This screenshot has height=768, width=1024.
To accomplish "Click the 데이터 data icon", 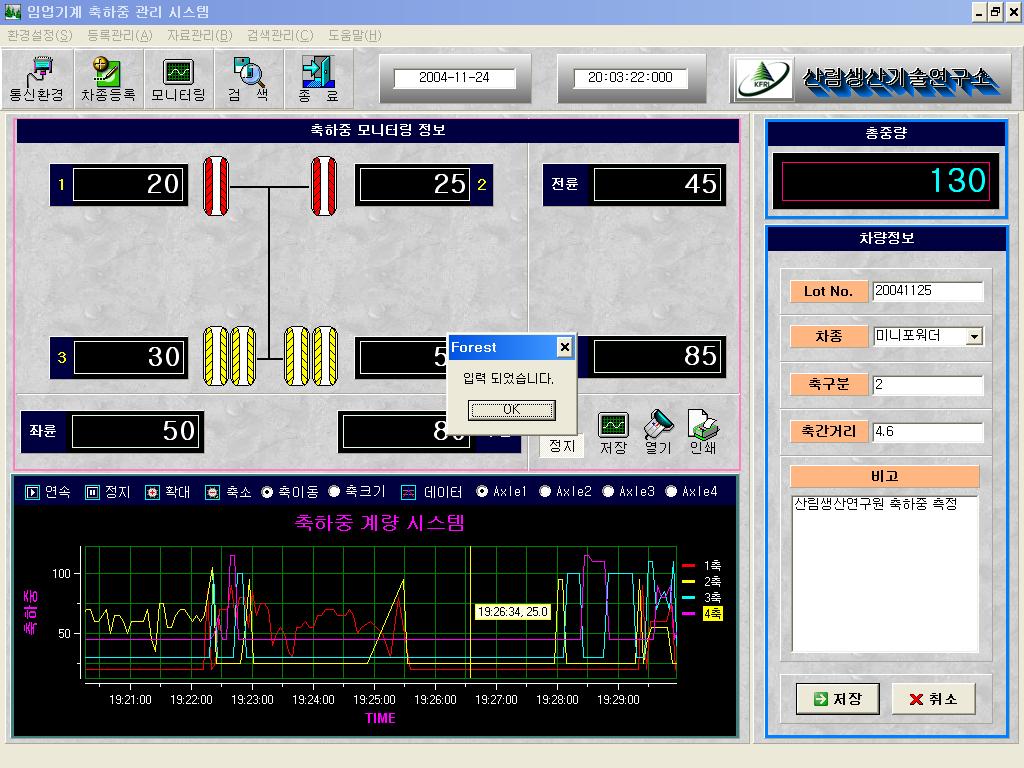I will point(408,492).
